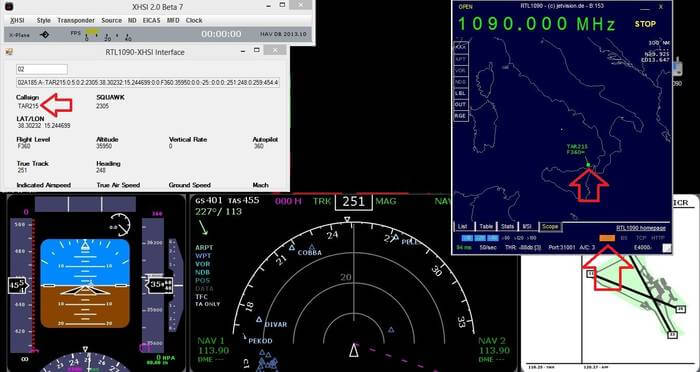This screenshot has width=700, height=372.
Task: Click the input field containing 02
Action: pyautogui.click(x=42, y=69)
